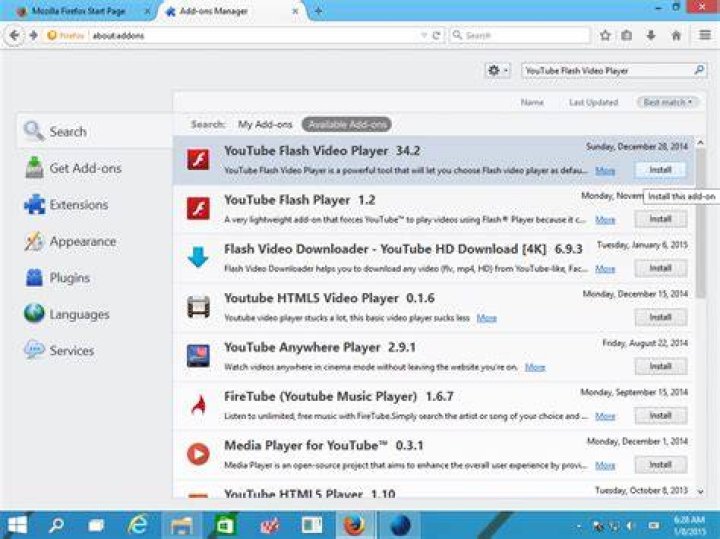Reload the page with the refresh icon
This screenshot has width=720, height=539.
pyautogui.click(x=436, y=35)
